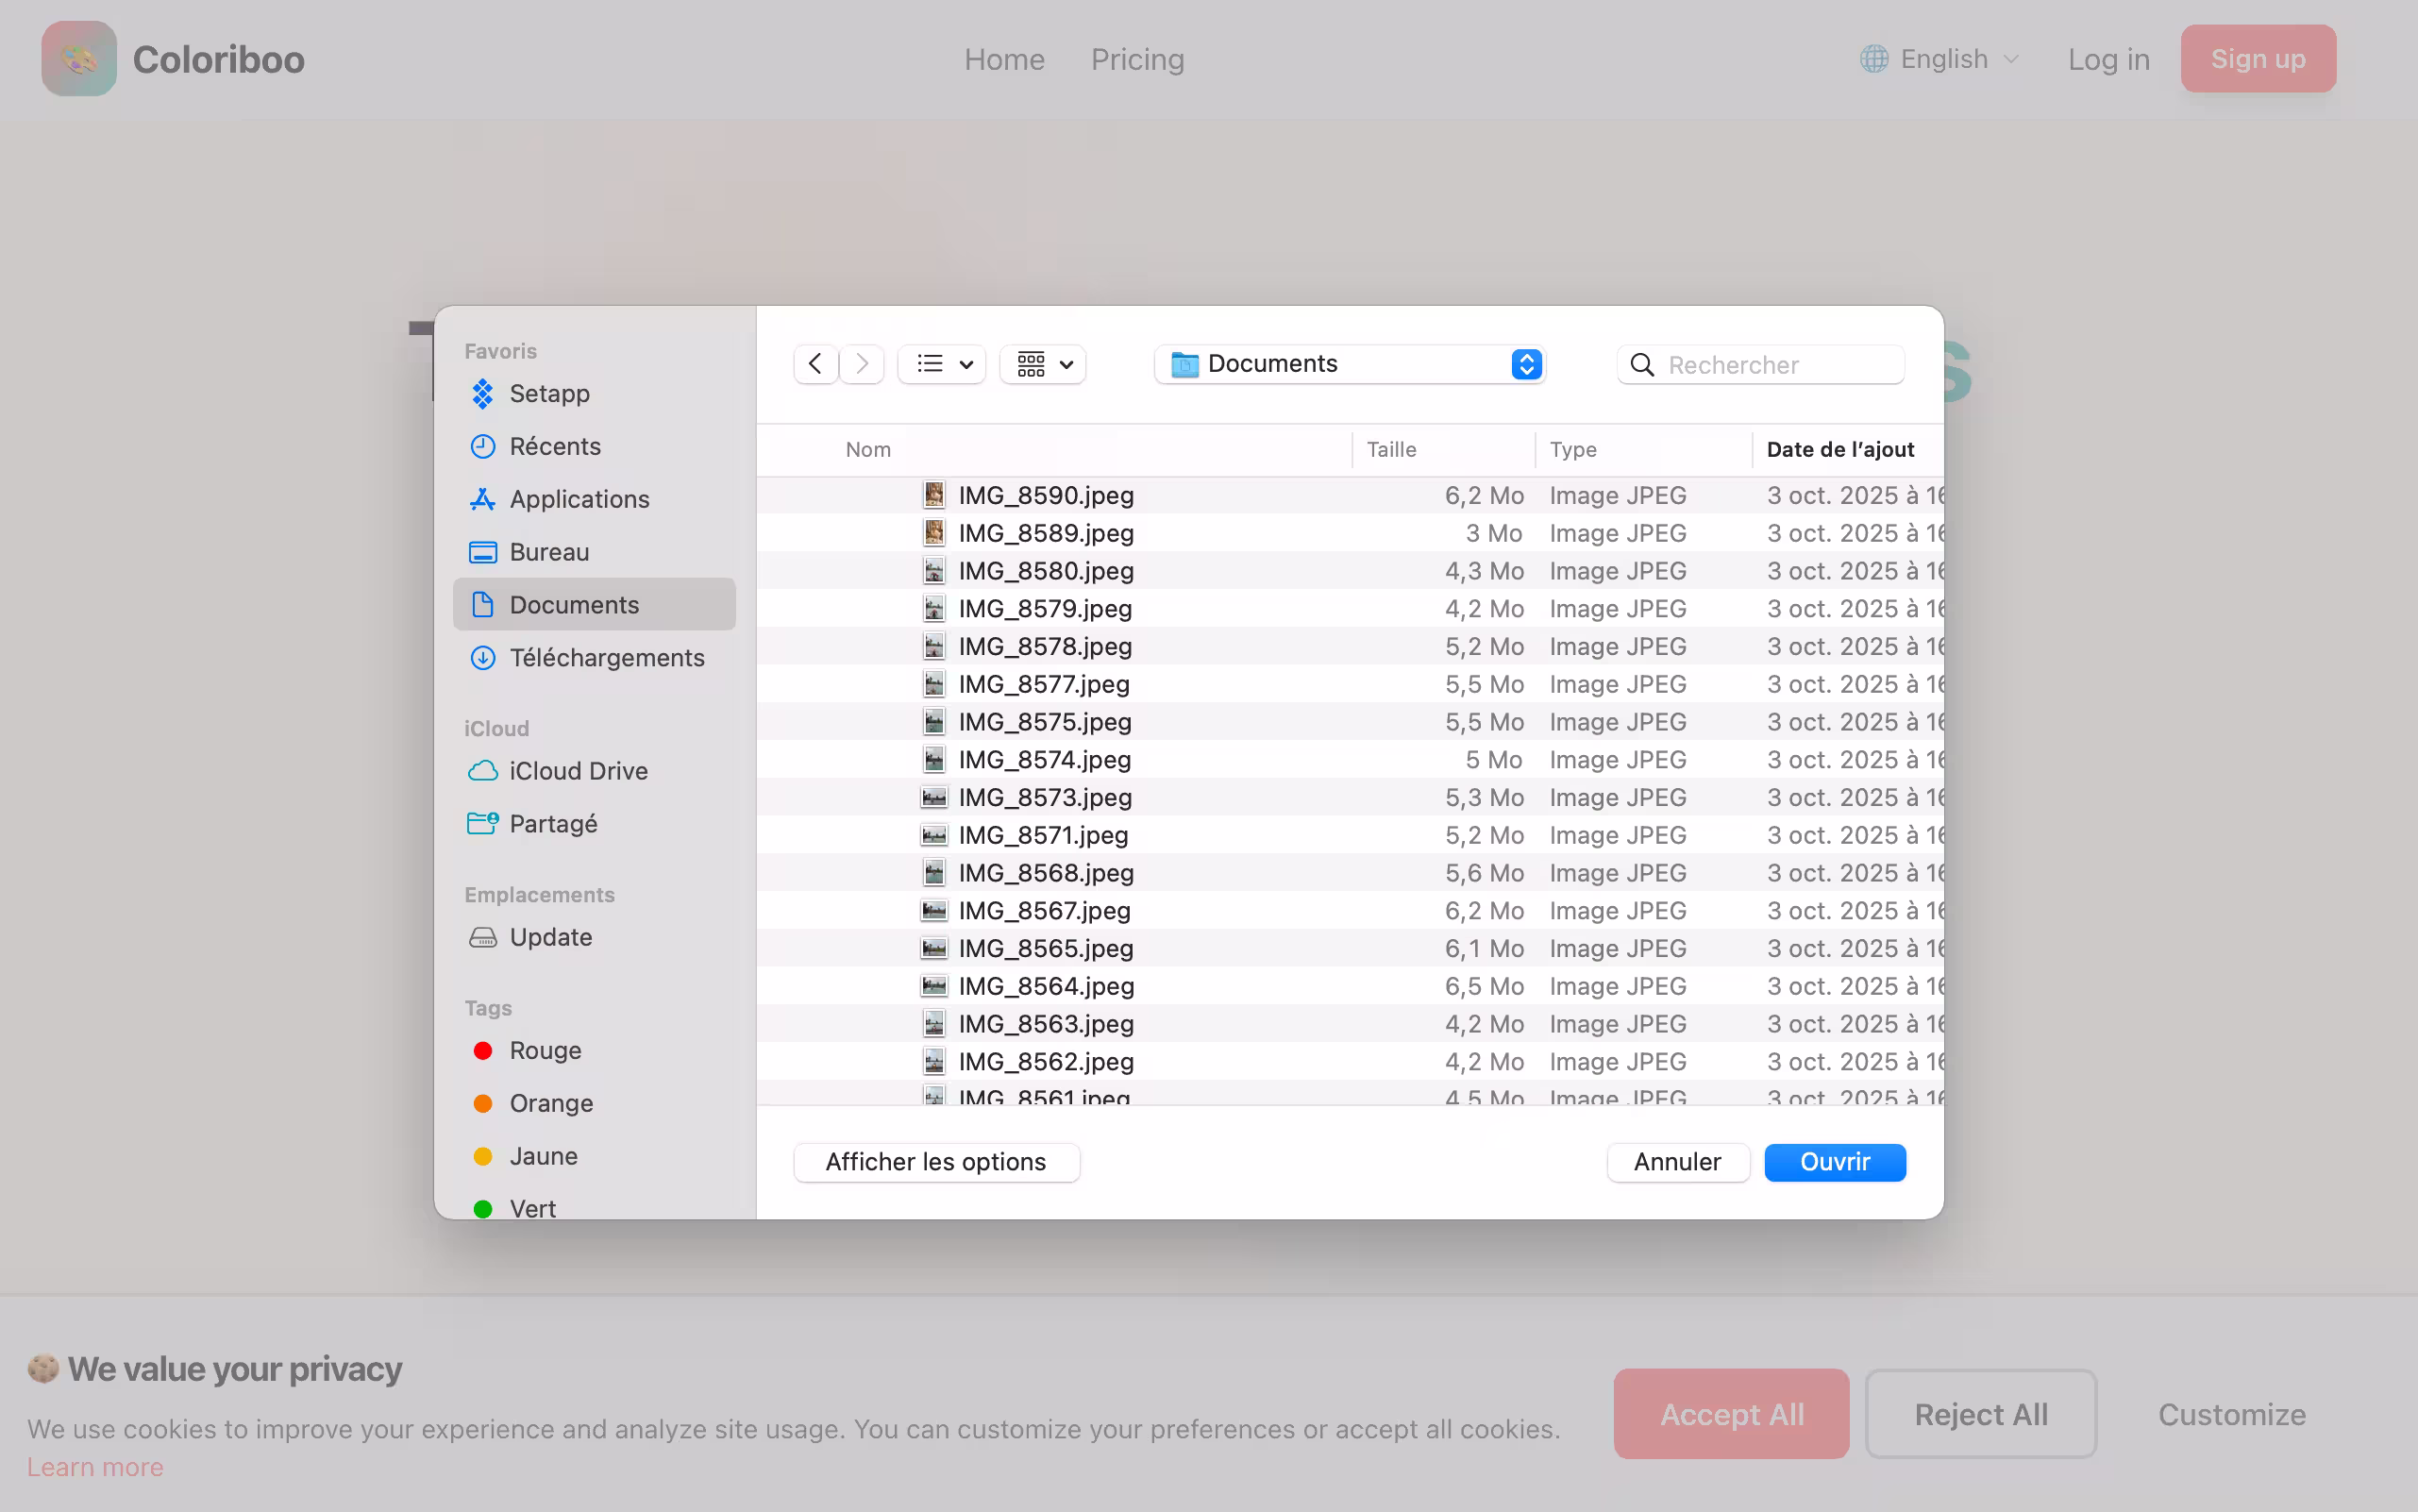Click the forward navigation arrow
The height and width of the screenshot is (1512, 2418).
tap(862, 364)
